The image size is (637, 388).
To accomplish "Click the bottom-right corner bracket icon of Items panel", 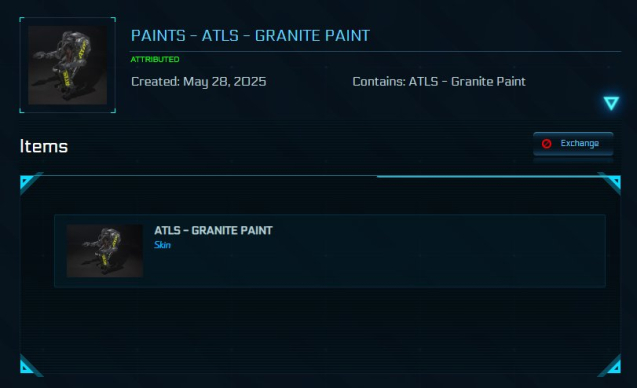I will click(x=610, y=365).
